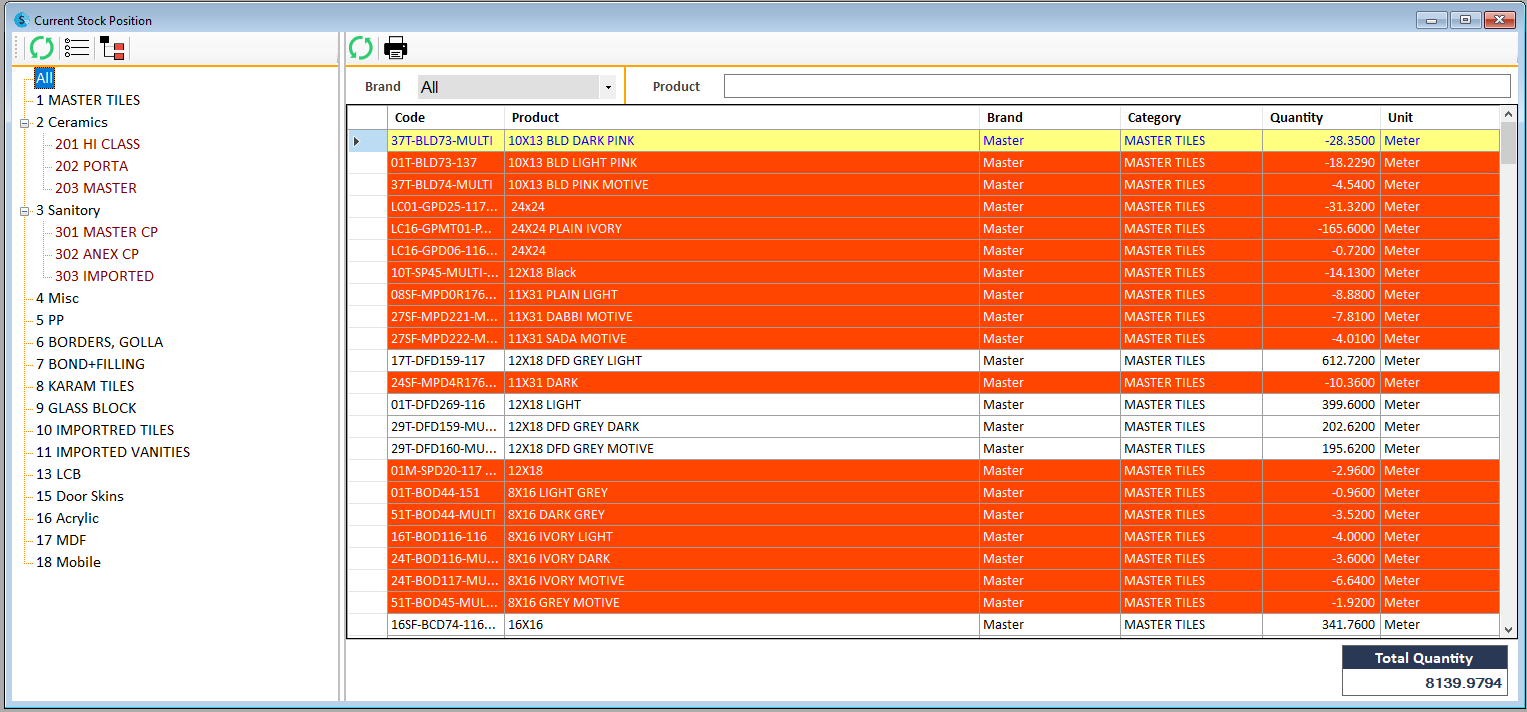Collapse the 2 Ceramics tree node

[x=24, y=124]
